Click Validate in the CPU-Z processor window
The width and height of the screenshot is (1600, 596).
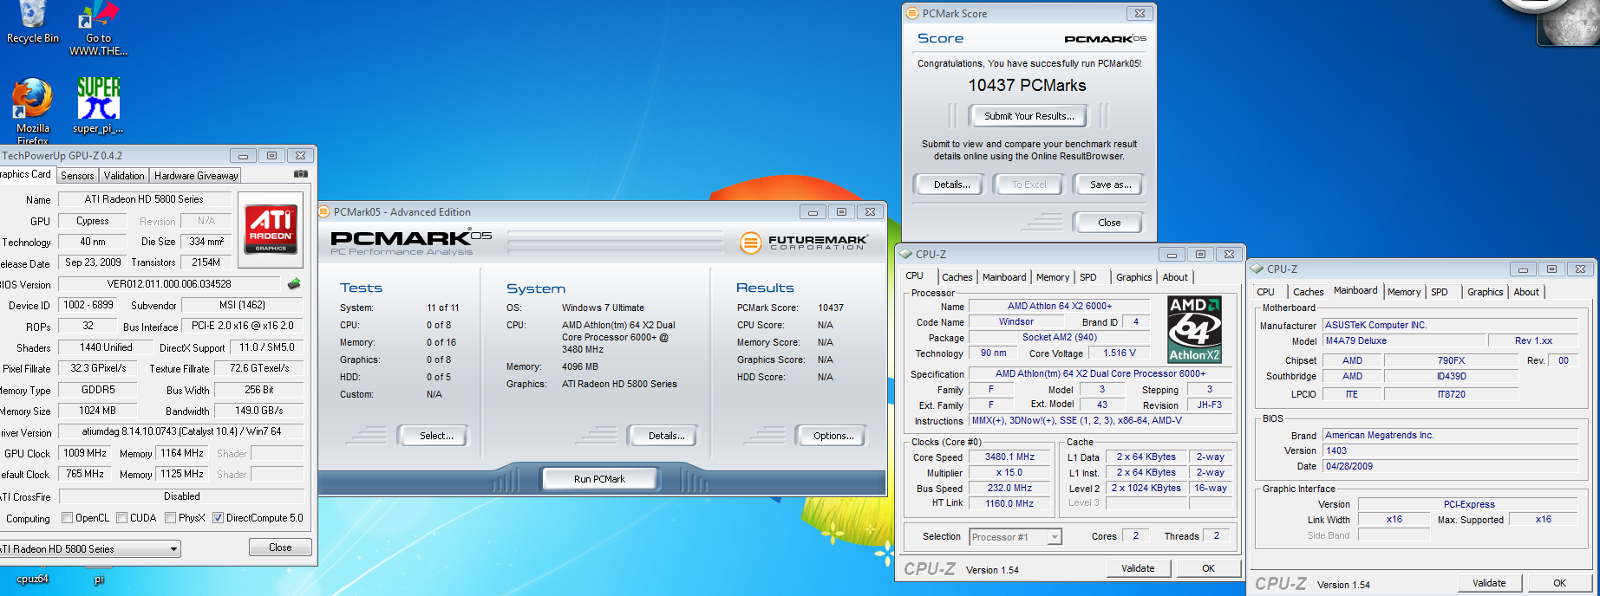[x=1138, y=568]
